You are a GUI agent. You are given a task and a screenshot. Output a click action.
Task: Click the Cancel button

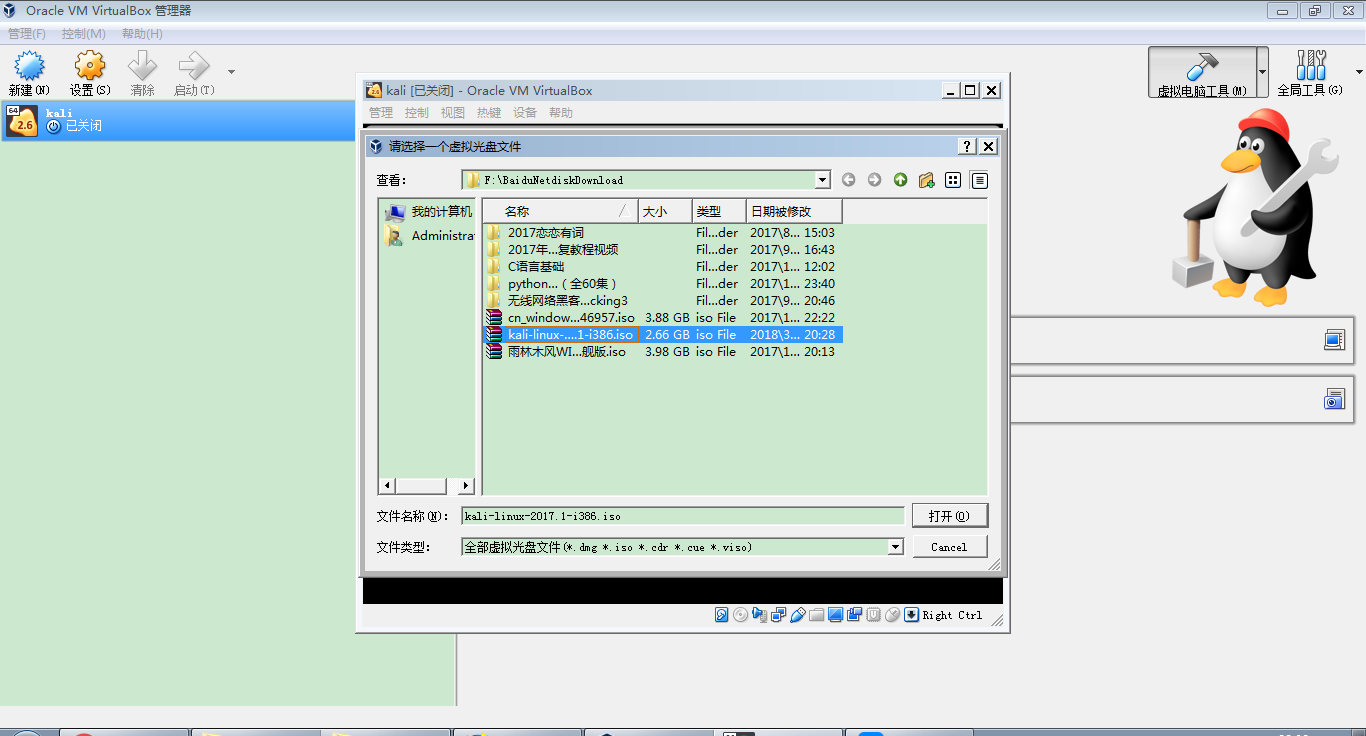(x=949, y=547)
